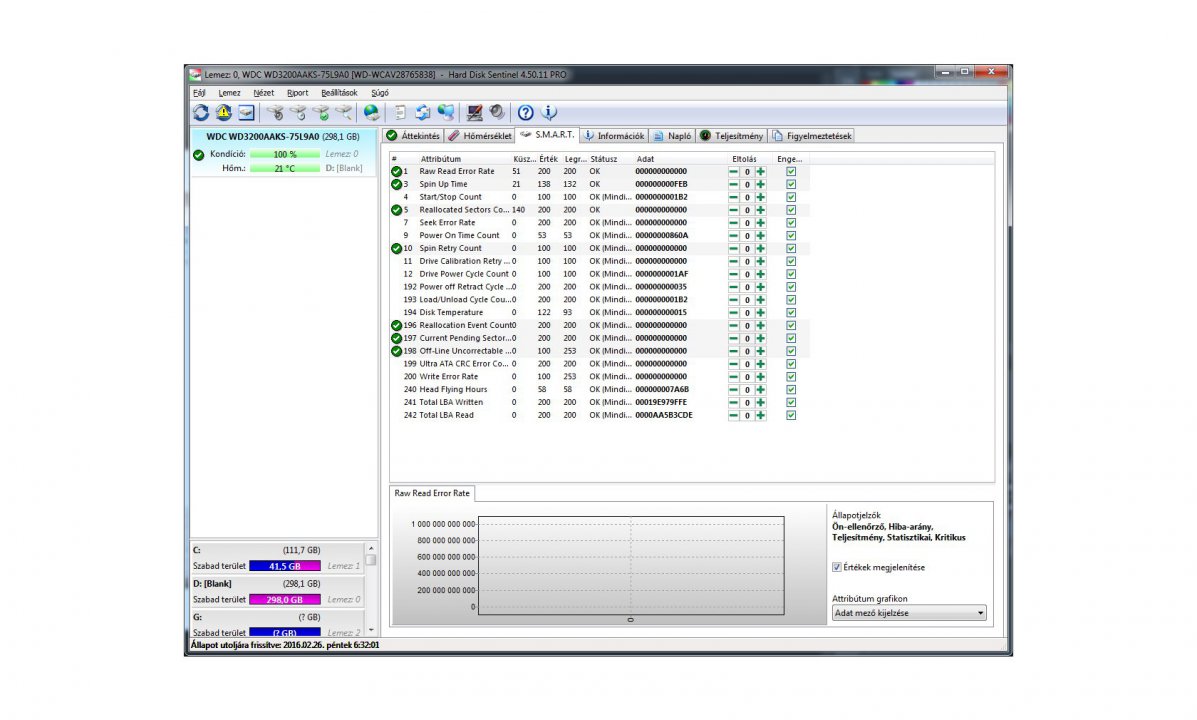Click the first disk test toolbar icon
Viewport: 1197px width, 720px height.
276,113
